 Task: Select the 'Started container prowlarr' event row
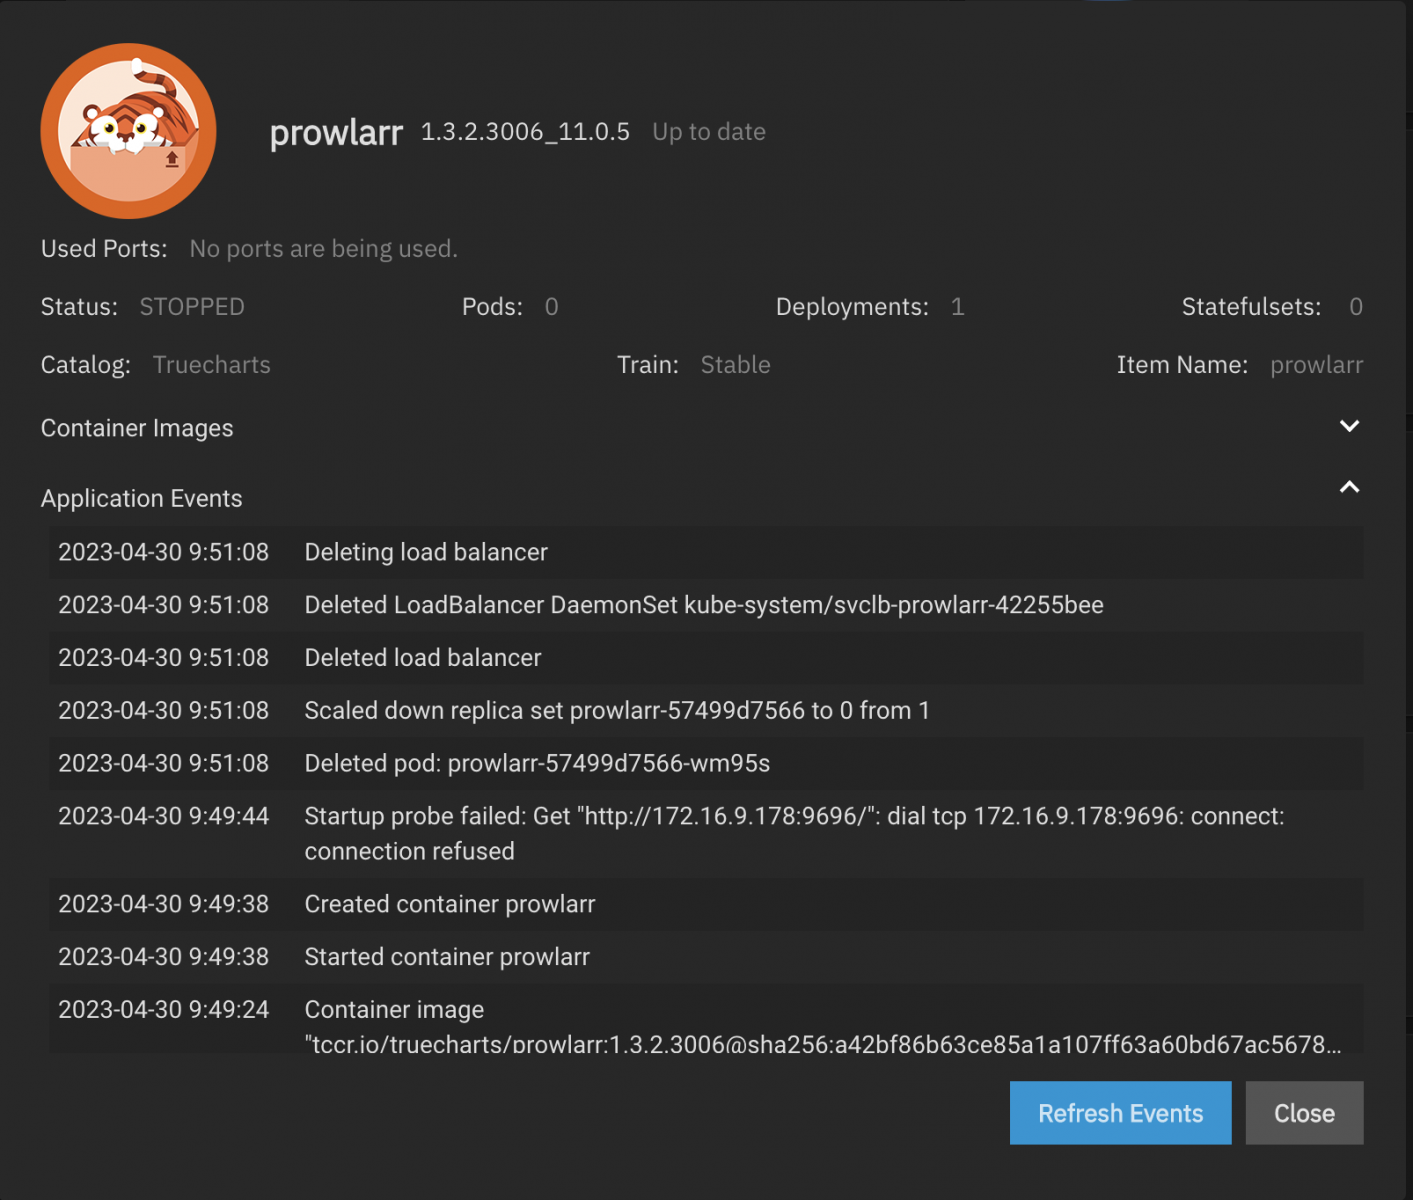click(x=706, y=957)
